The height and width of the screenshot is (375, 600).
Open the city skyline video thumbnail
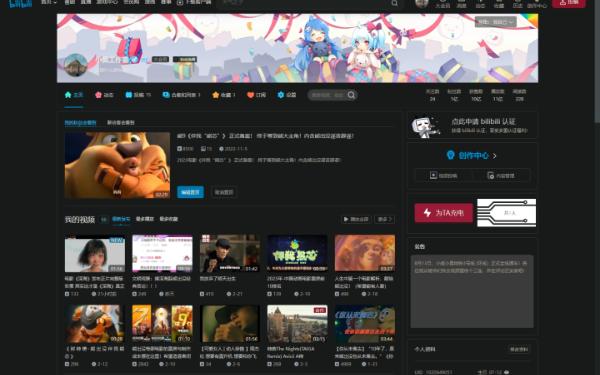pos(297,323)
